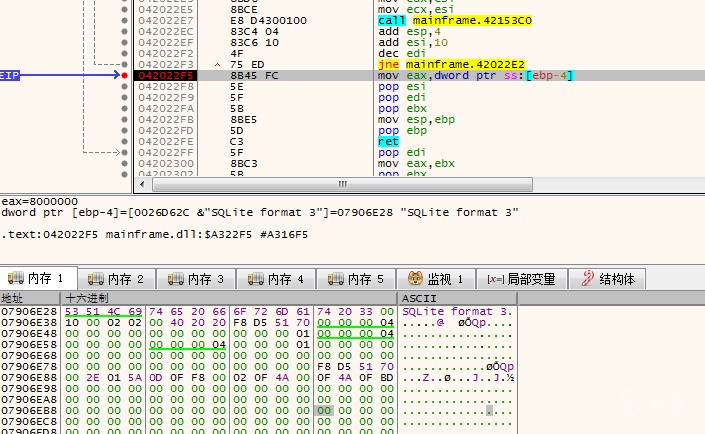Click the add esp,4 instruction
This screenshot has height=434, width=705.
(x=409, y=31)
